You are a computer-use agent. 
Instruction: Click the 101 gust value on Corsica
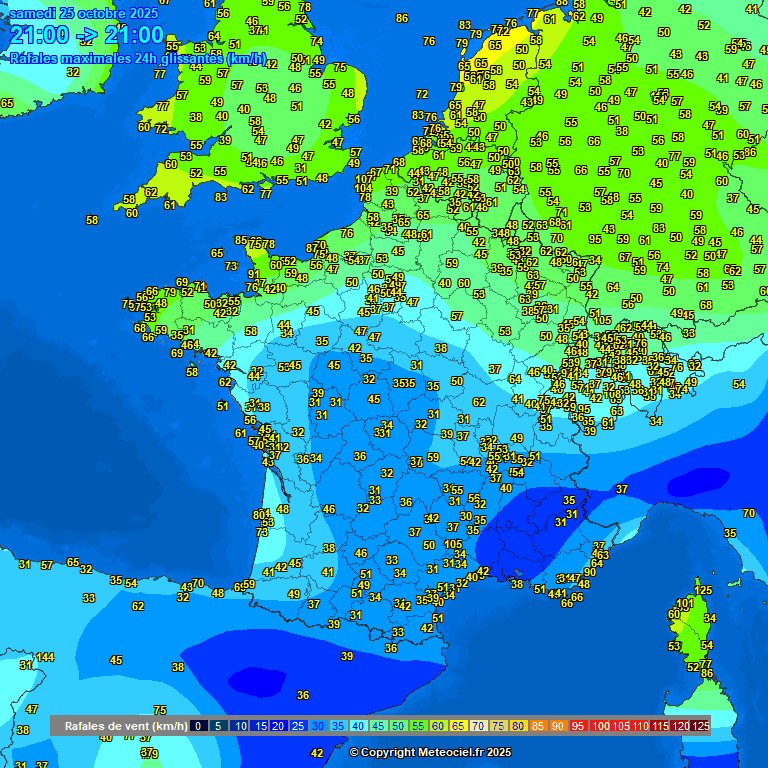pyautogui.click(x=684, y=604)
